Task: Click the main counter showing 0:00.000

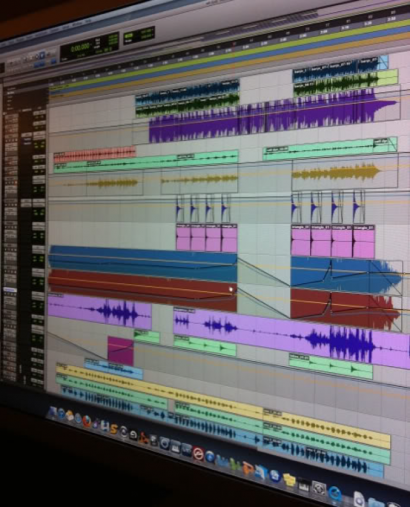Action: pos(80,47)
